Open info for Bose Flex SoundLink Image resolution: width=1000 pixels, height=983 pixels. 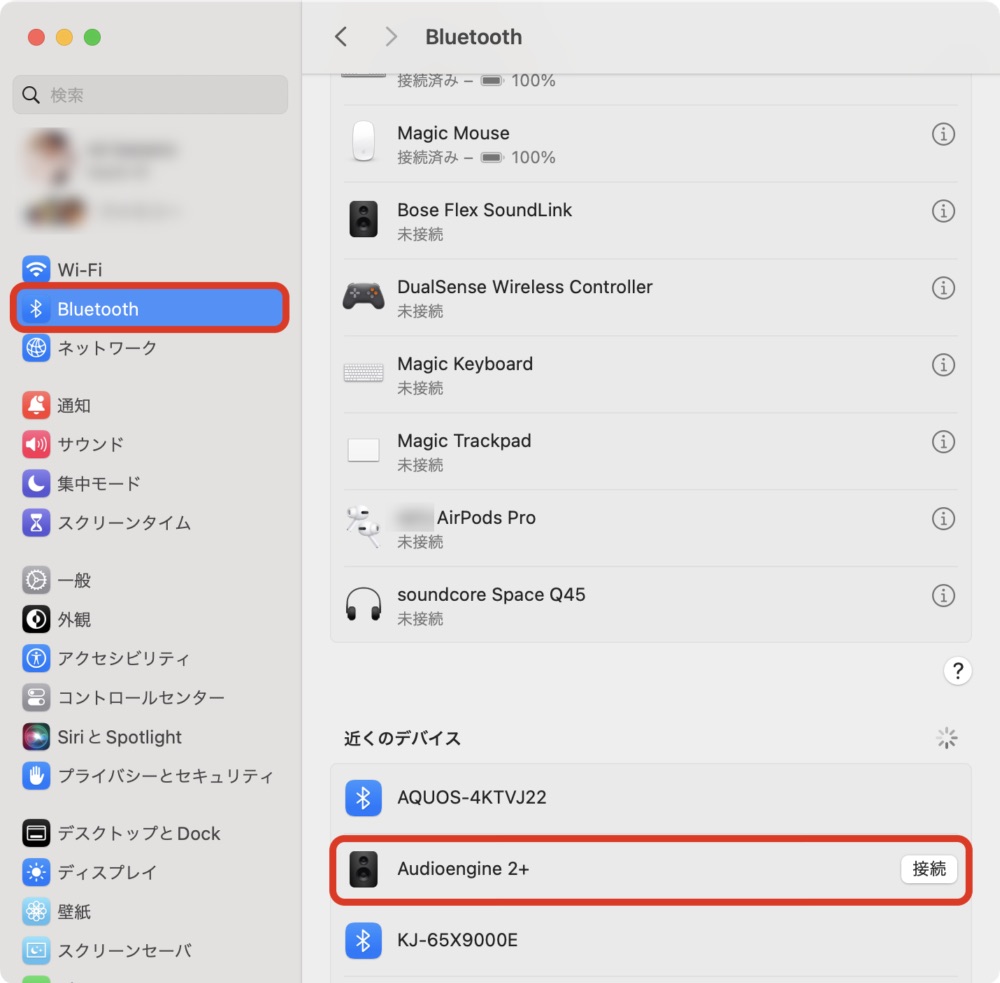pyautogui.click(x=943, y=211)
